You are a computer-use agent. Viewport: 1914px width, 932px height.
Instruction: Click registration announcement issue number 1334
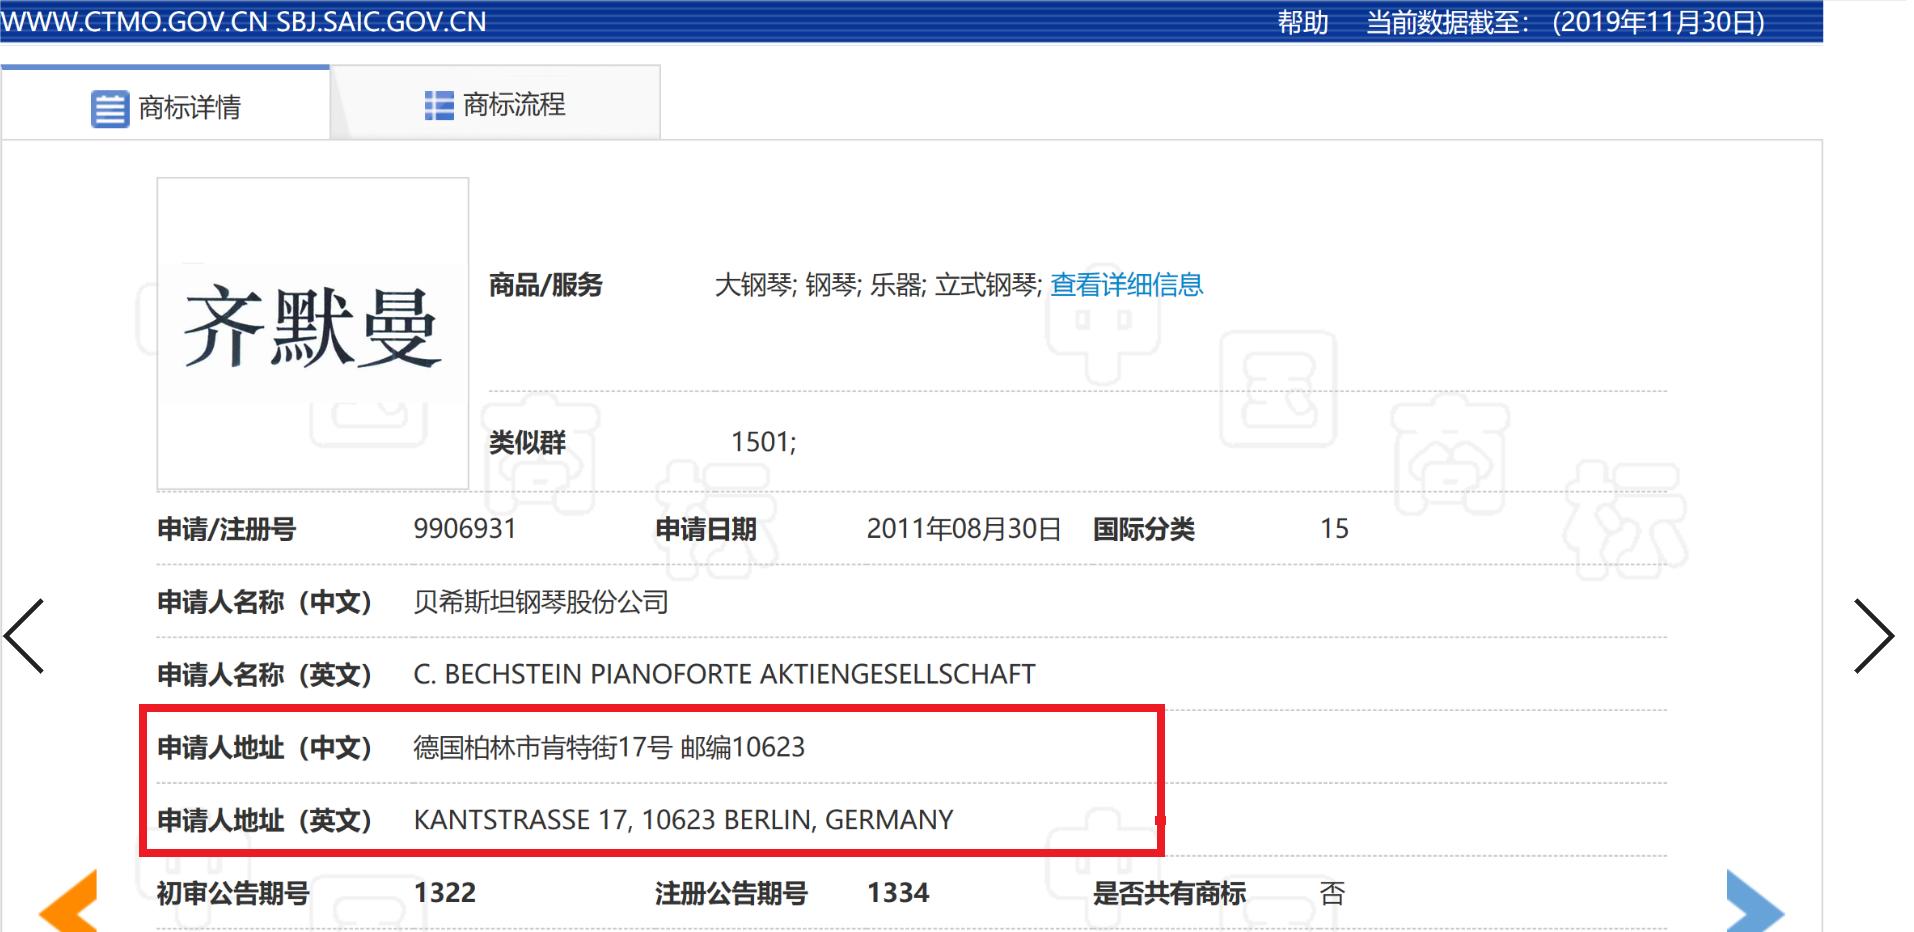(x=898, y=893)
